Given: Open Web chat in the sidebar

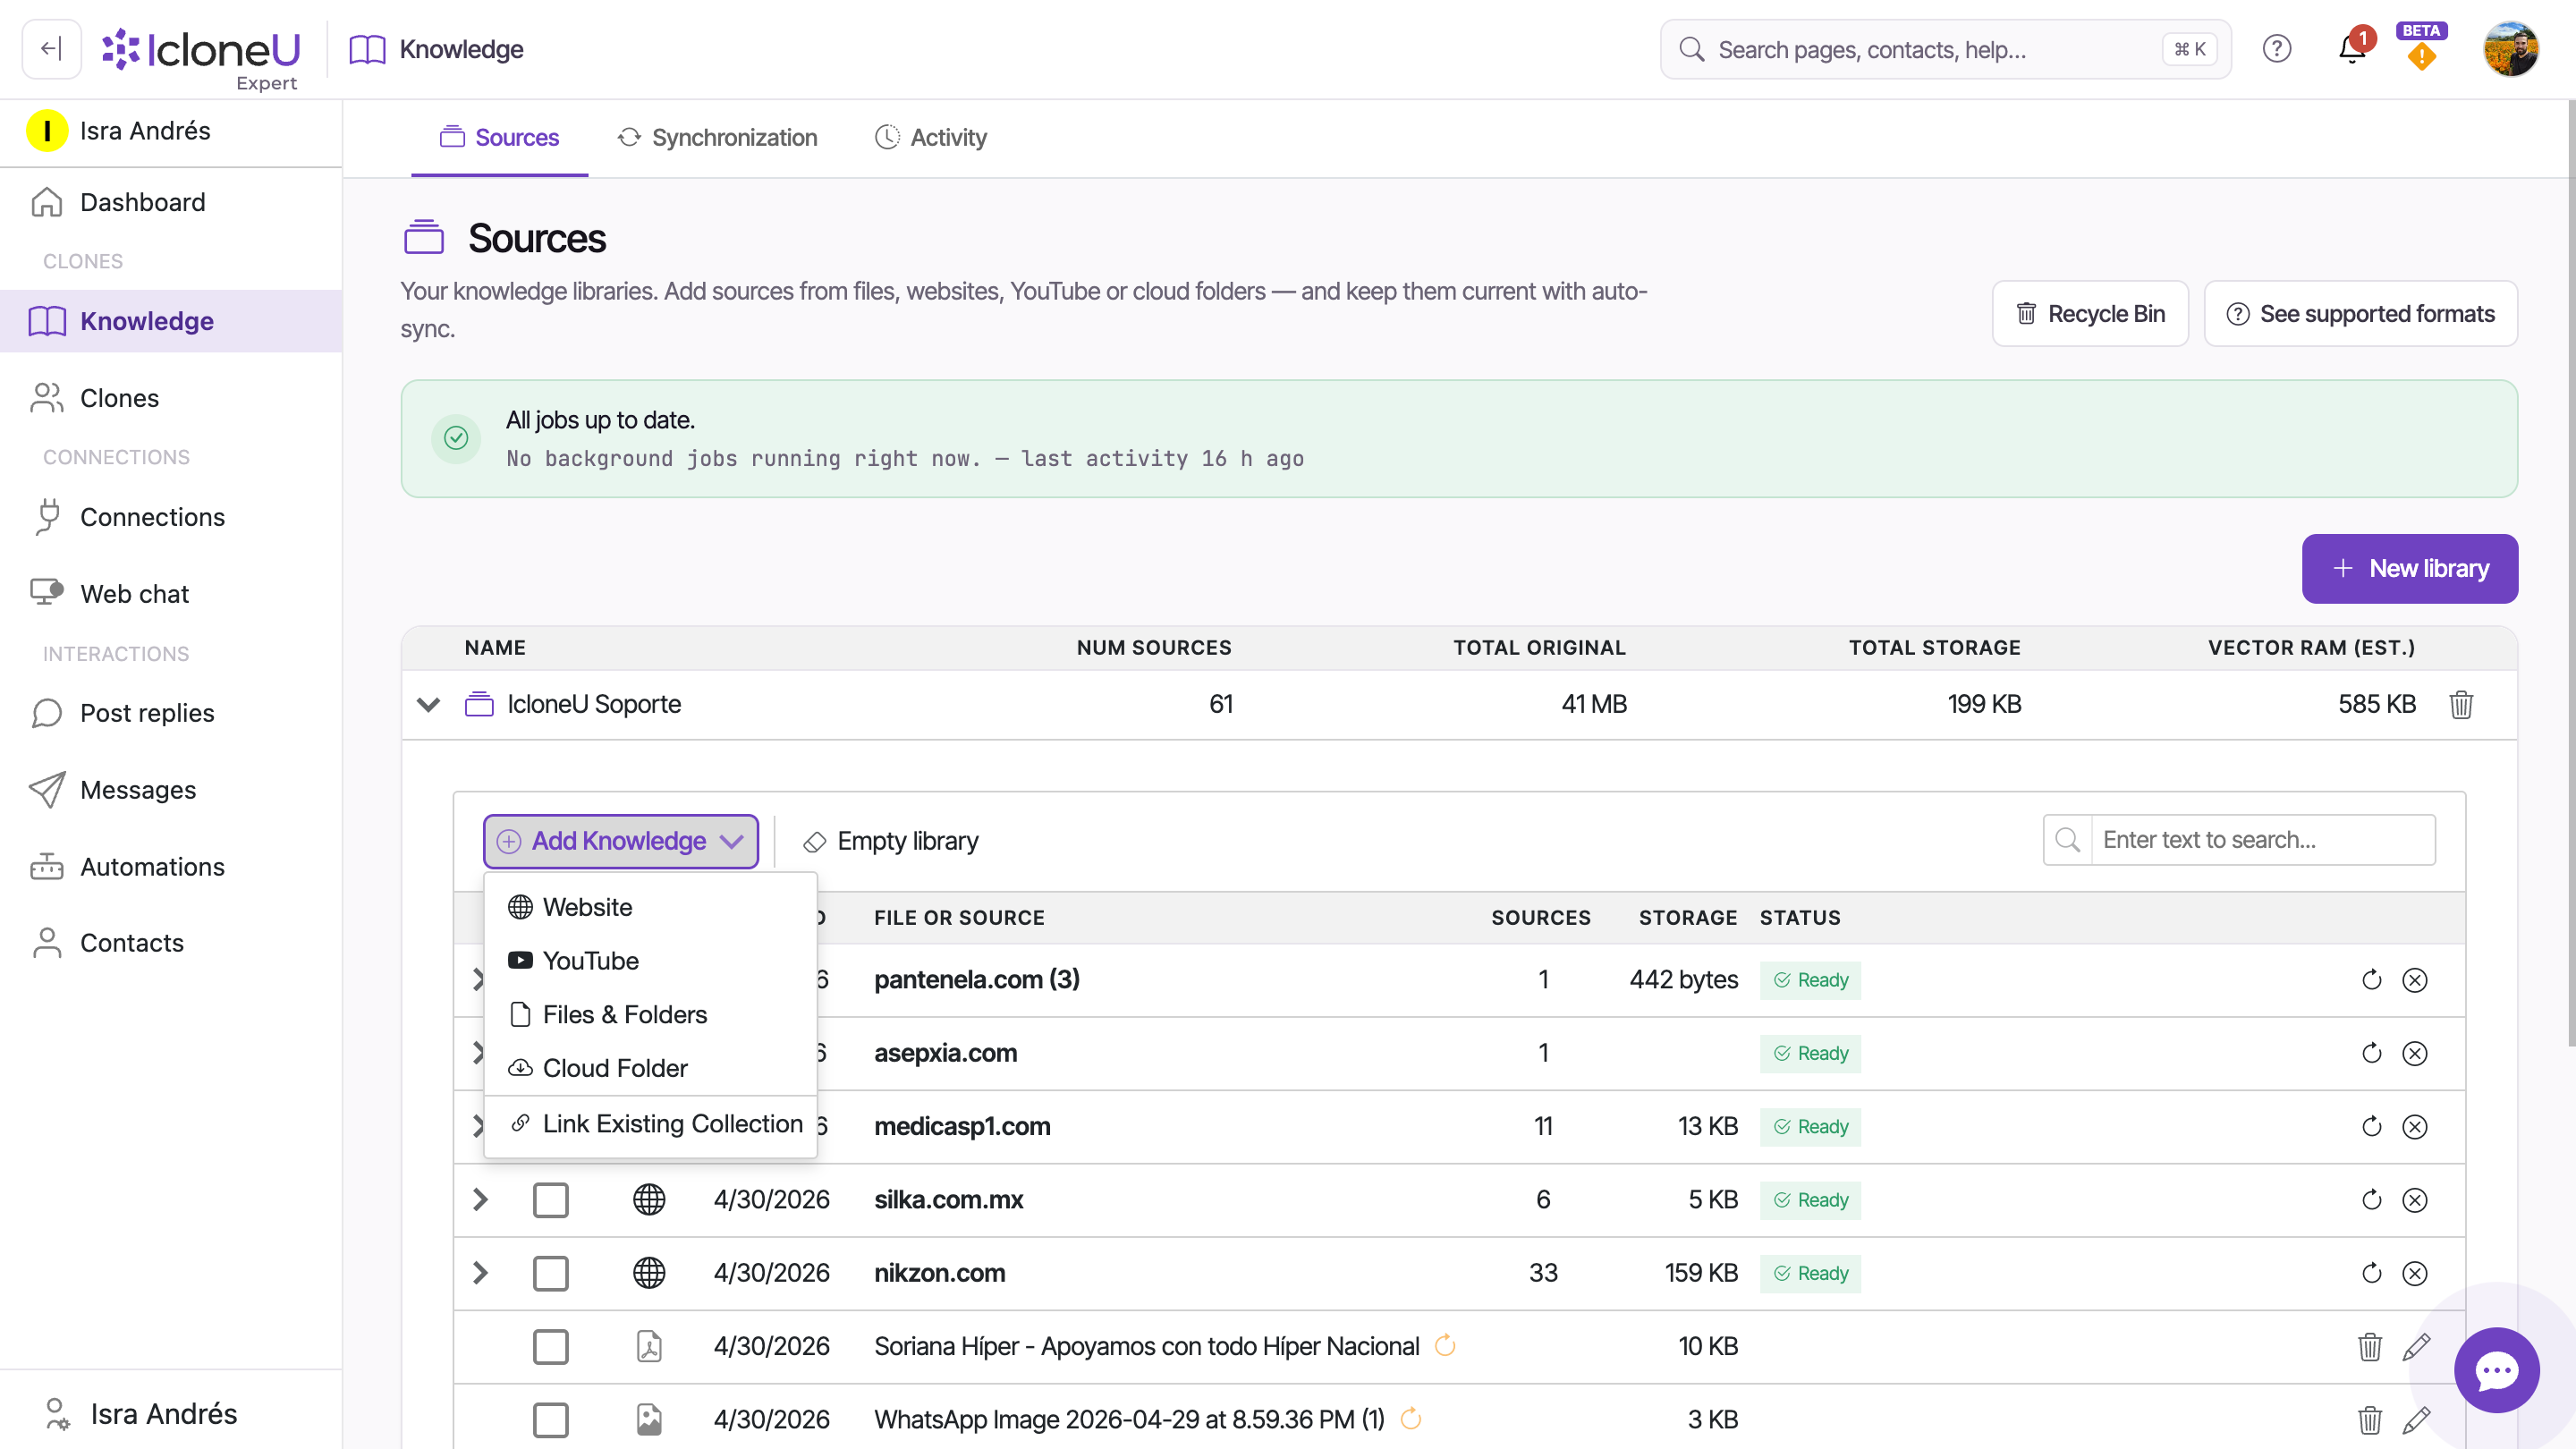Looking at the screenshot, I should [171, 594].
